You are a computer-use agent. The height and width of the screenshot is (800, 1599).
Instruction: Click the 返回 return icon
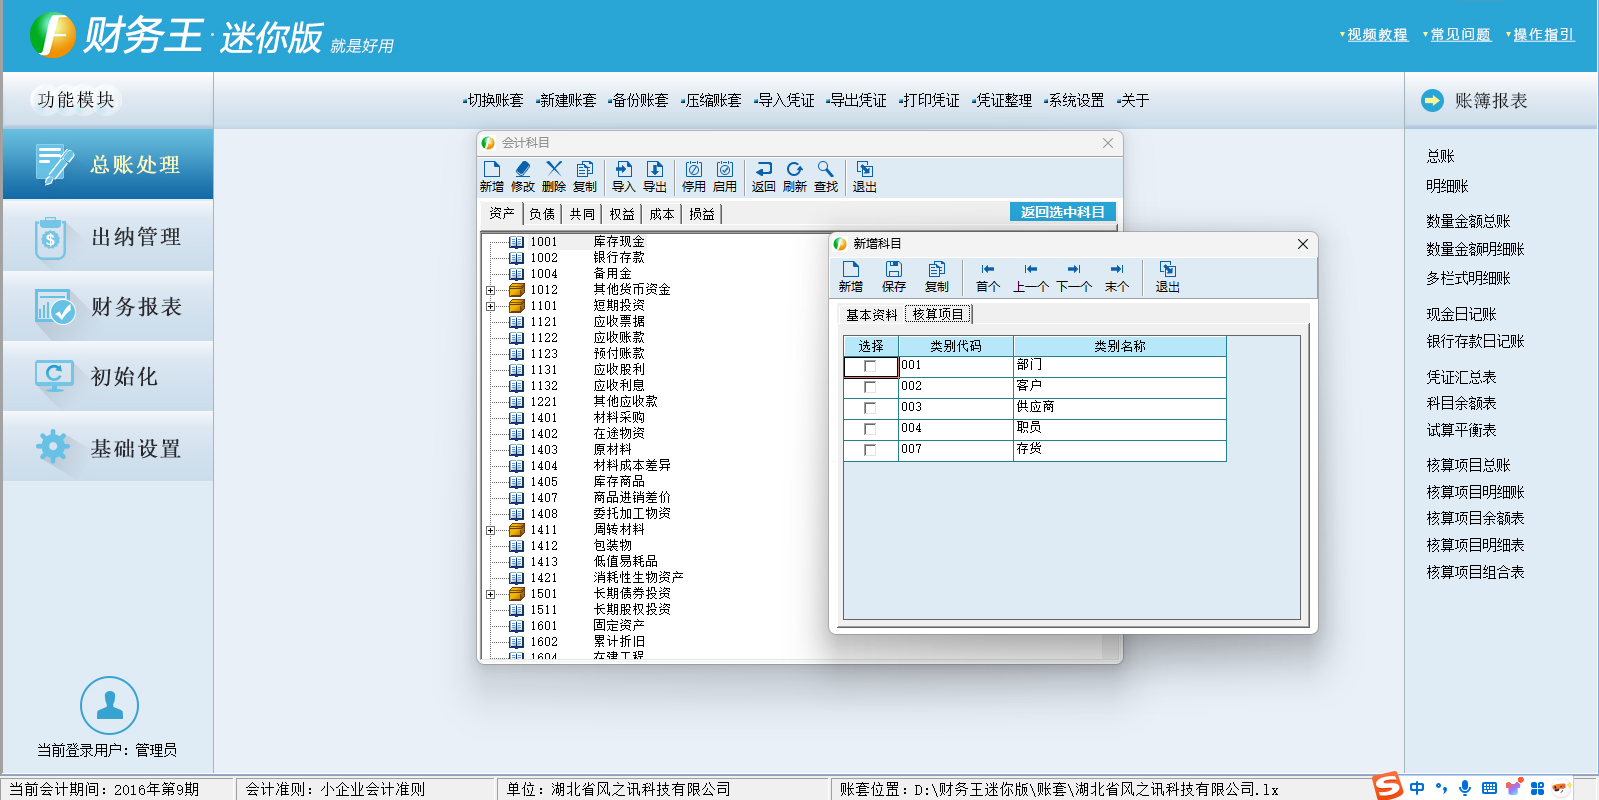763,176
